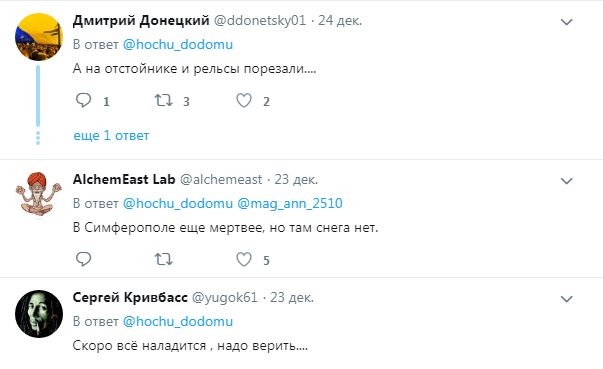Open the tweet timestamp "24 дек."
Image resolution: width=603 pixels, height=369 pixels.
pos(340,20)
